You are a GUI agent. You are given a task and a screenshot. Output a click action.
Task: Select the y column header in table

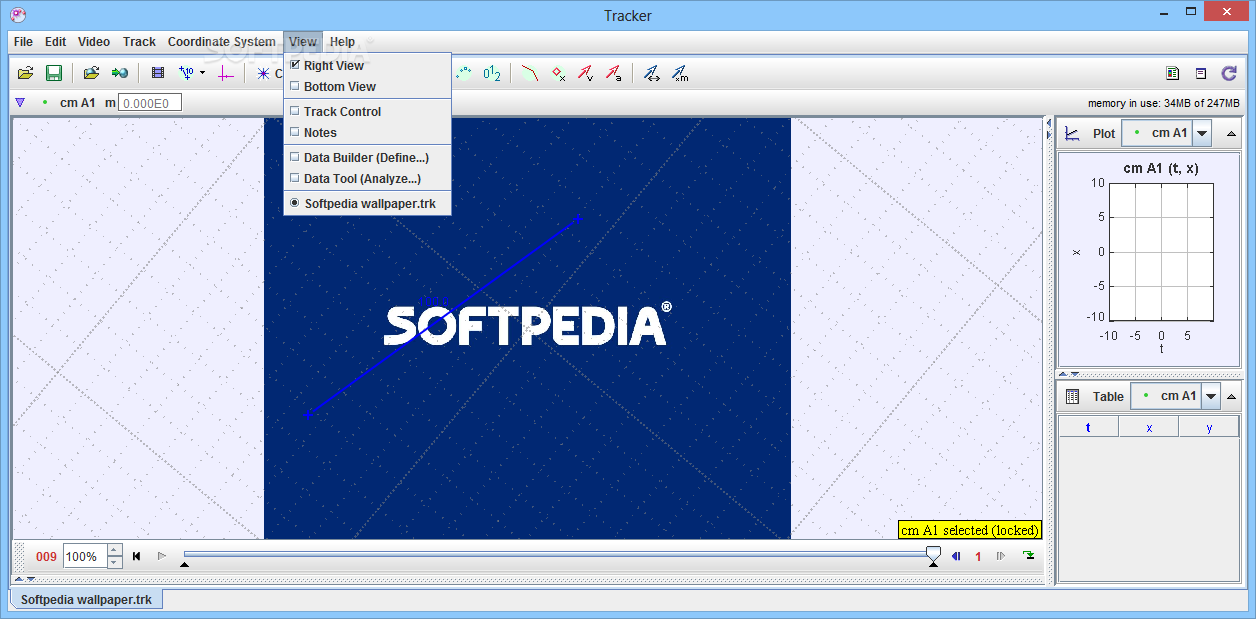pyautogui.click(x=1209, y=427)
